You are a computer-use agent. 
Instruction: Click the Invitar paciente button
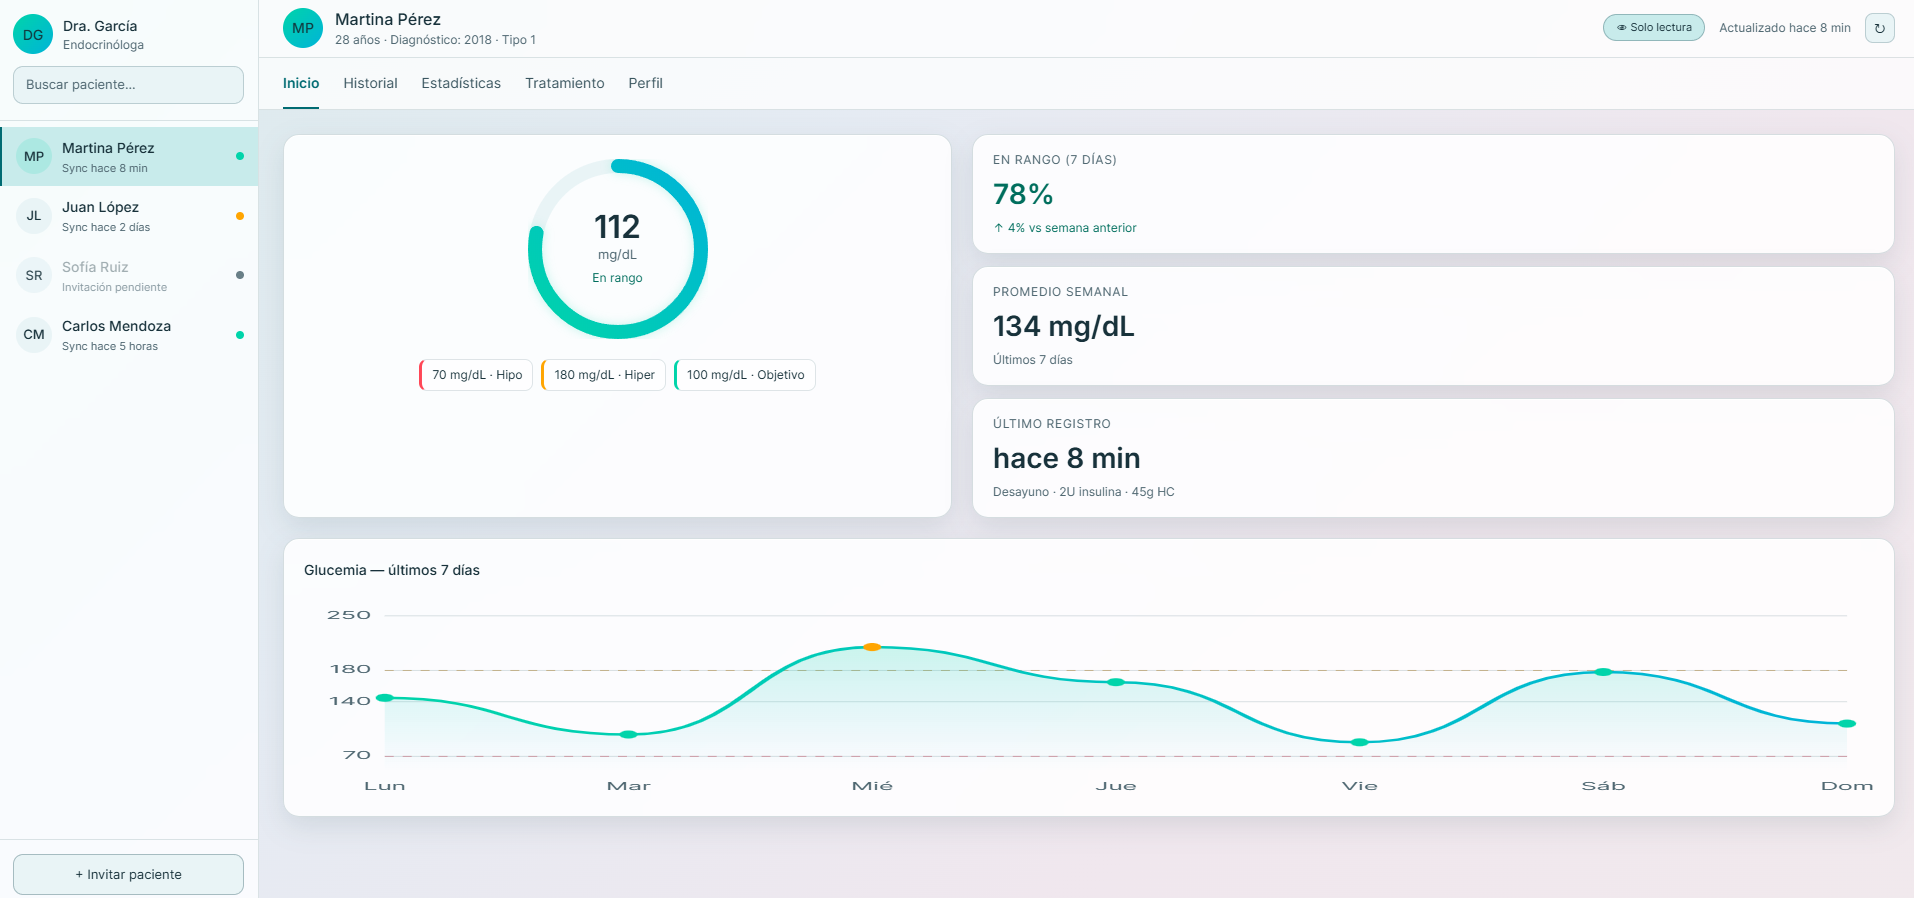(128, 874)
